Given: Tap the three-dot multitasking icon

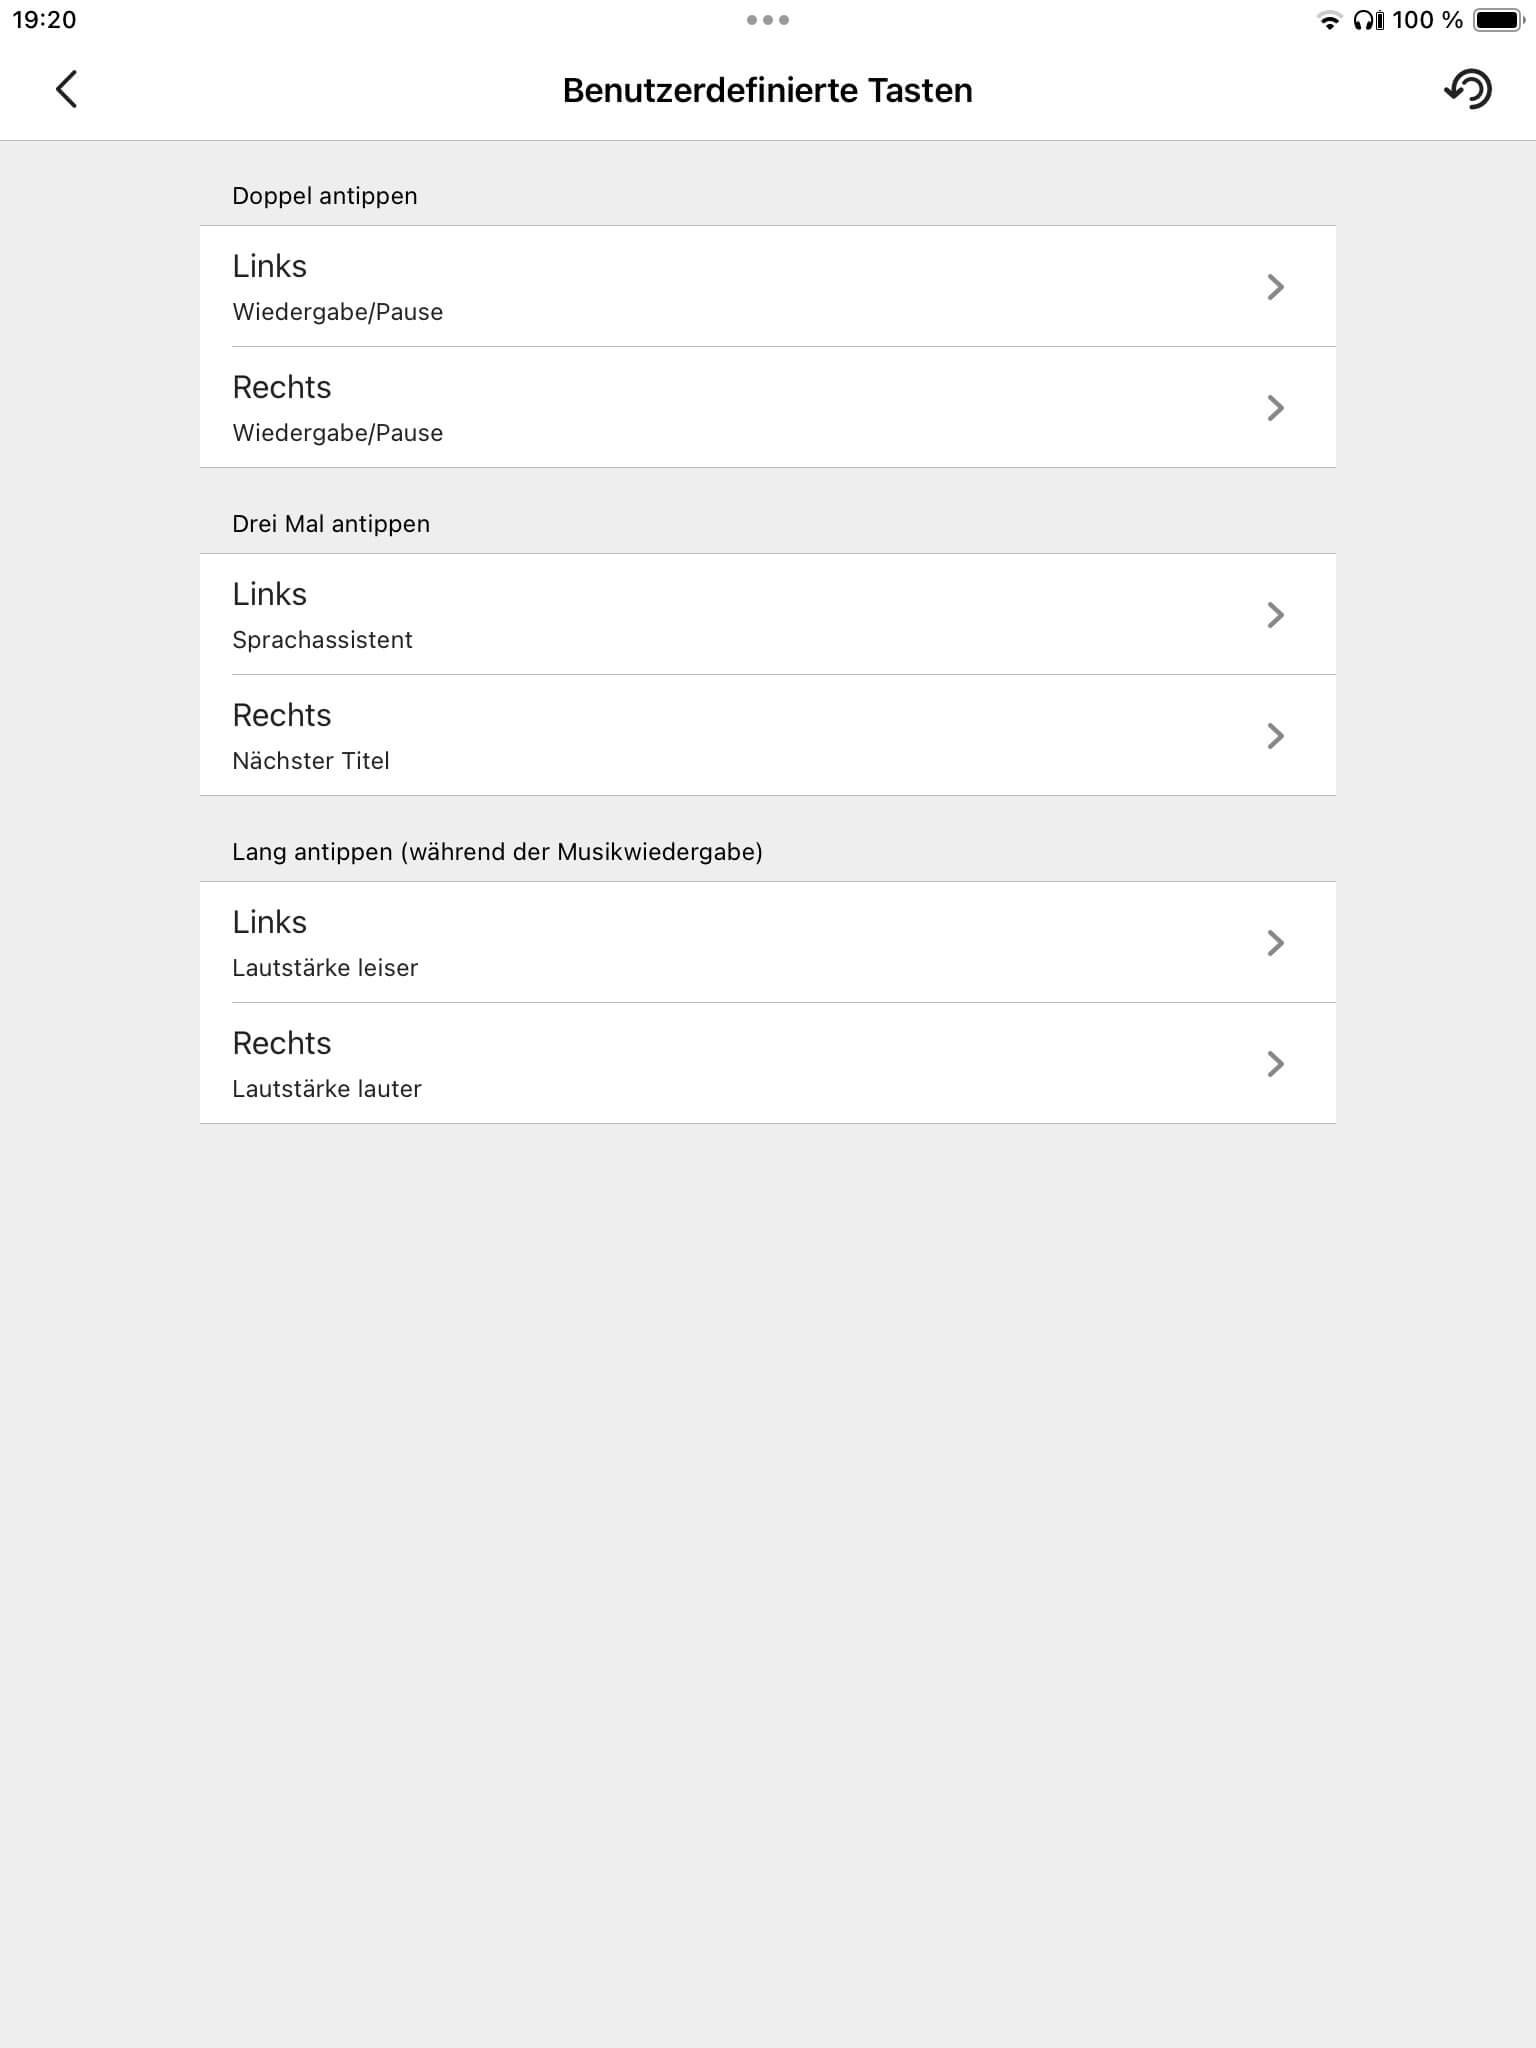Looking at the screenshot, I should coord(768,20).
